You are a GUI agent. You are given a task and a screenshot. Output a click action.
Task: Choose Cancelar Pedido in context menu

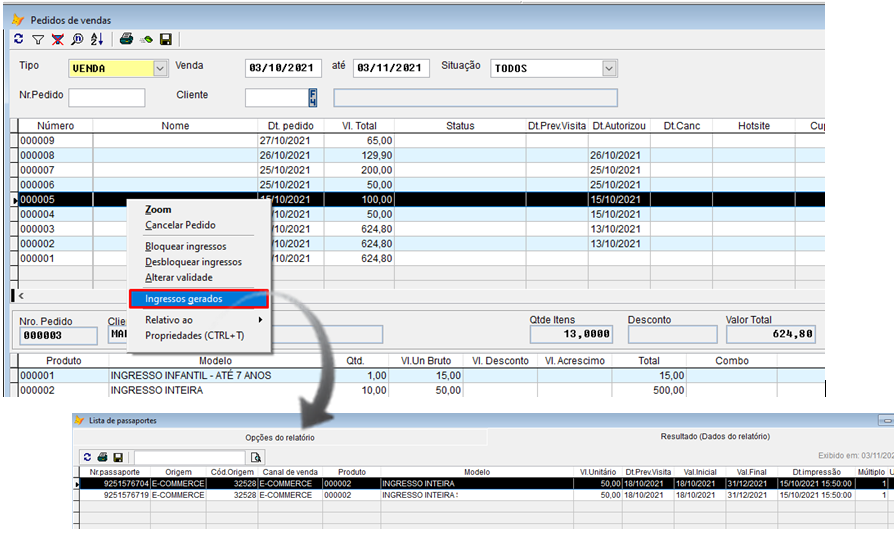pos(180,225)
